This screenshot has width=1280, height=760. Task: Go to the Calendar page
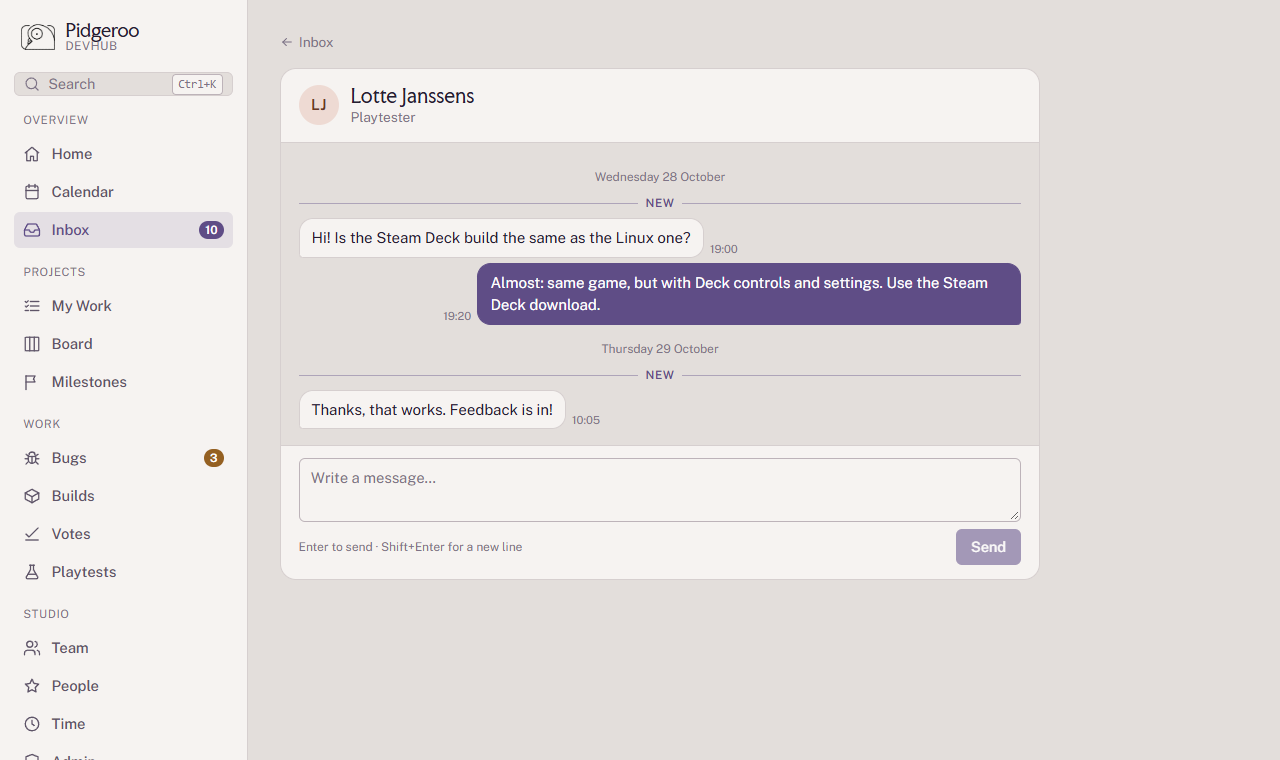tap(123, 192)
